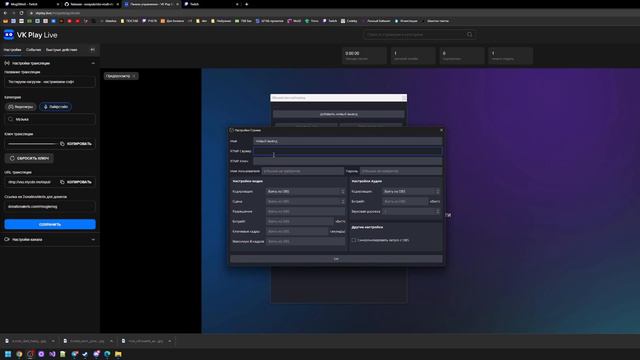
Task: Collapse the left control panel sidebar
Action: pos(93,50)
